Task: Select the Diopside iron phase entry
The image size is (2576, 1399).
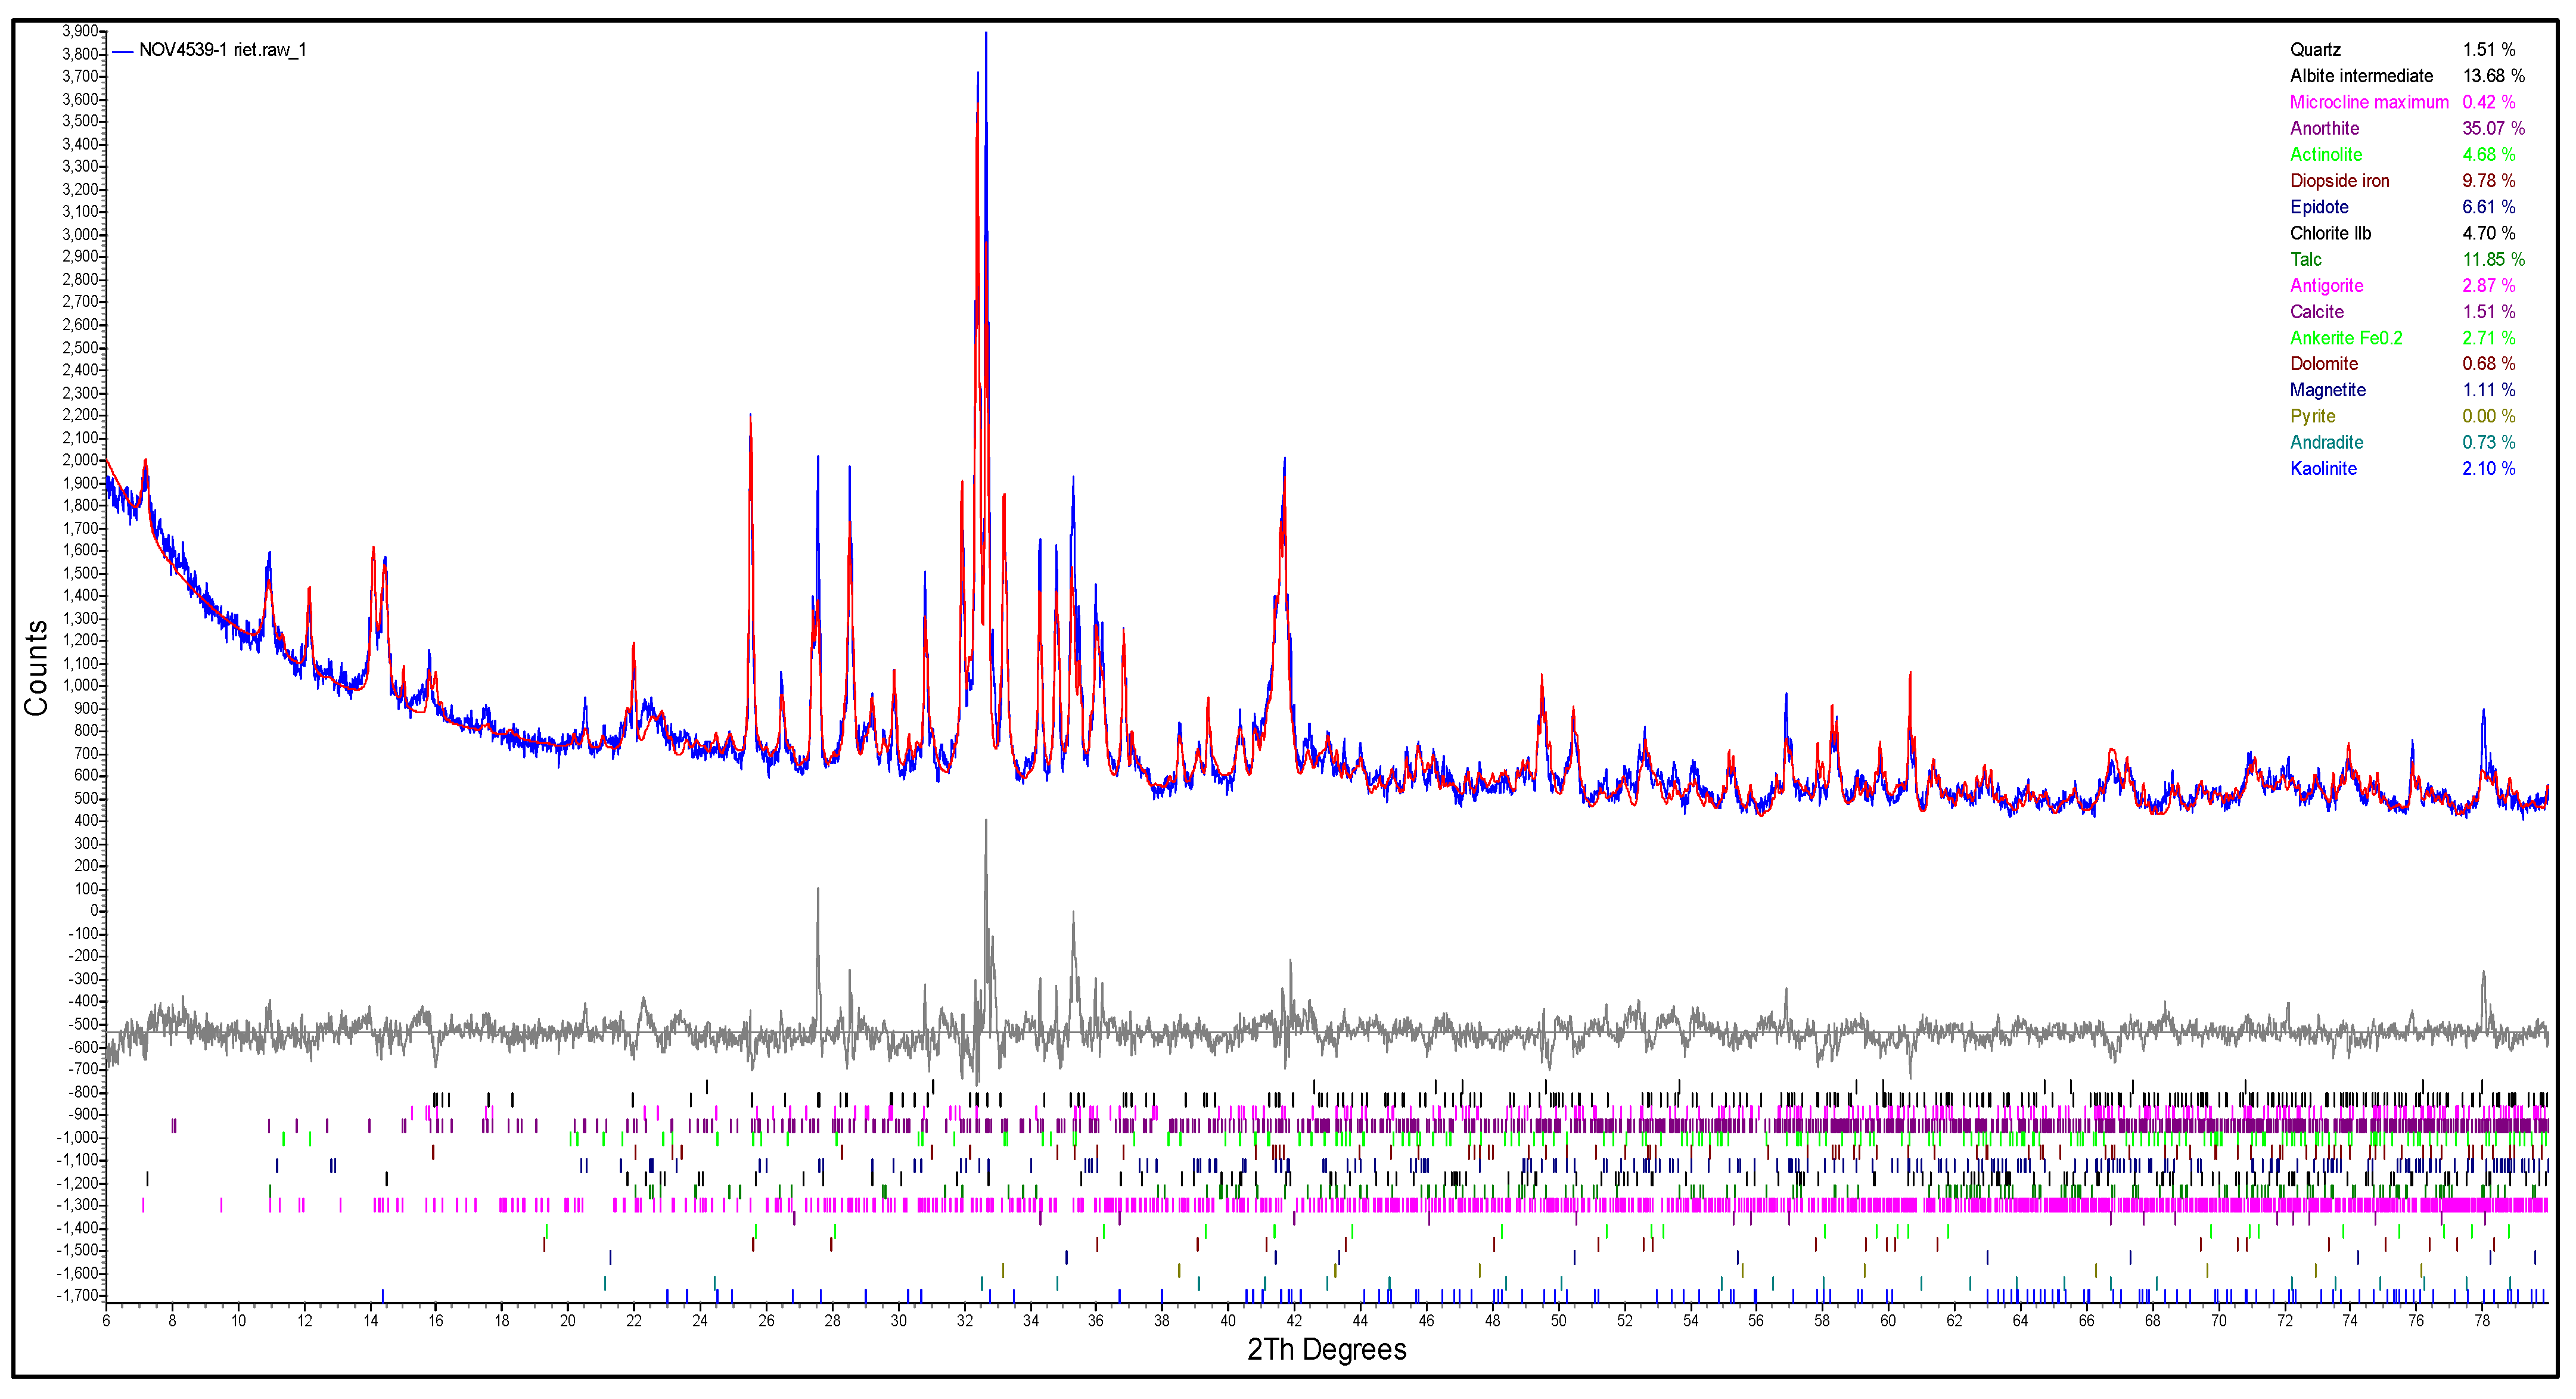Action: [2339, 181]
